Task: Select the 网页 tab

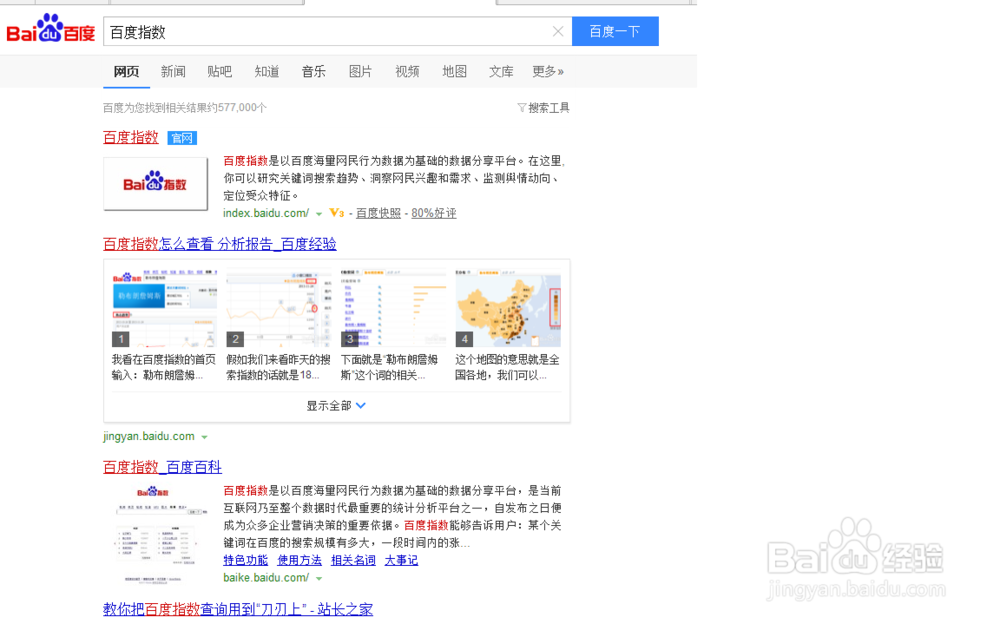Action: point(126,71)
